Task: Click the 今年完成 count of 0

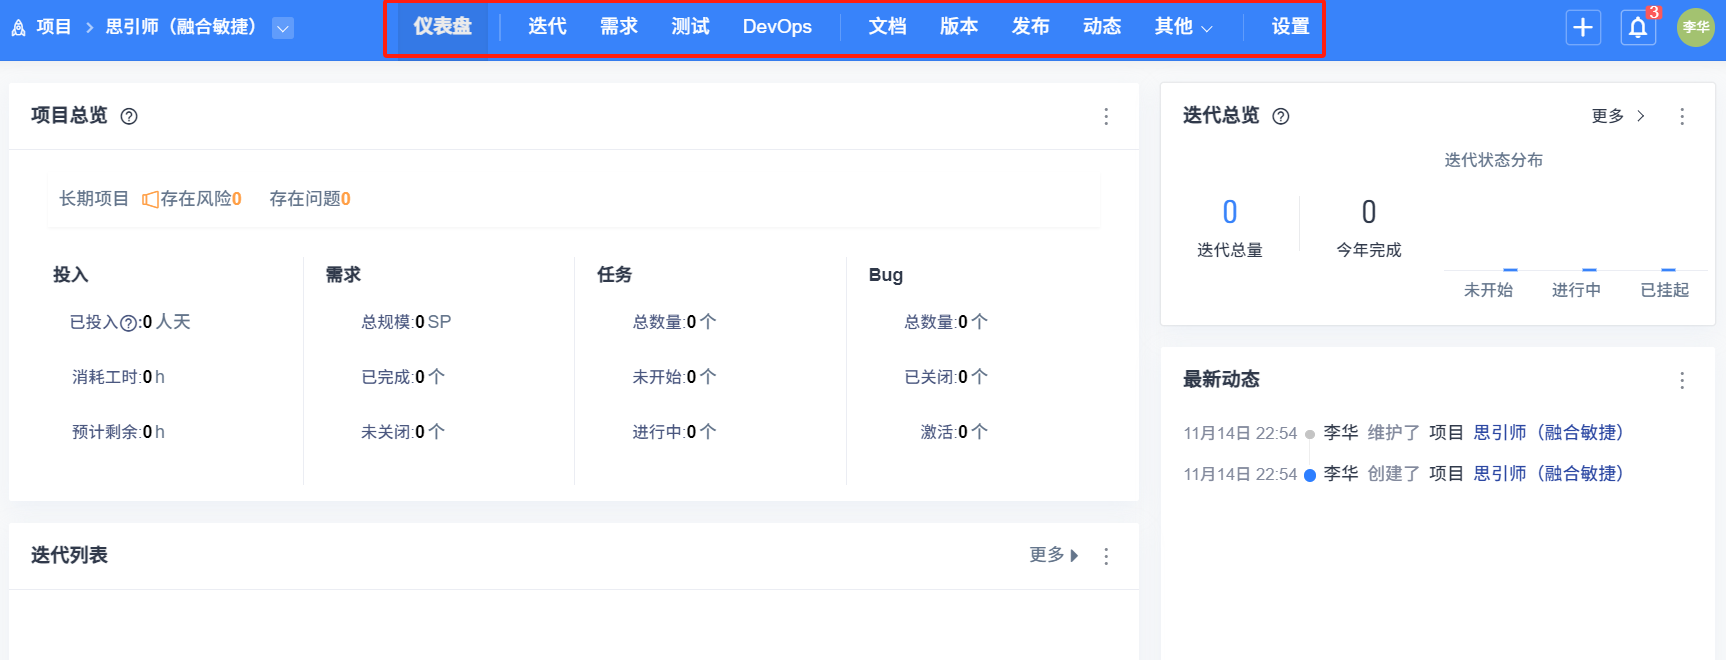Action: 1369,212
